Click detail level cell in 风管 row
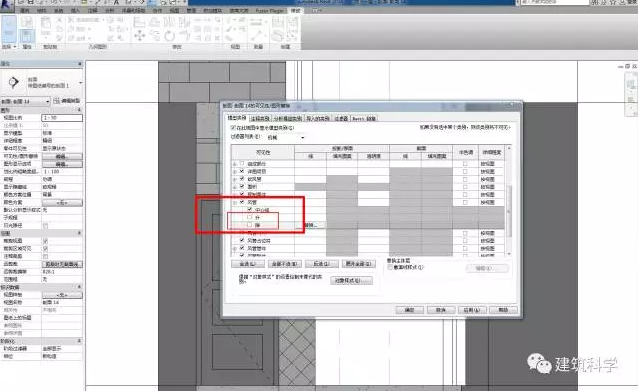638x391 pixels. (x=491, y=202)
